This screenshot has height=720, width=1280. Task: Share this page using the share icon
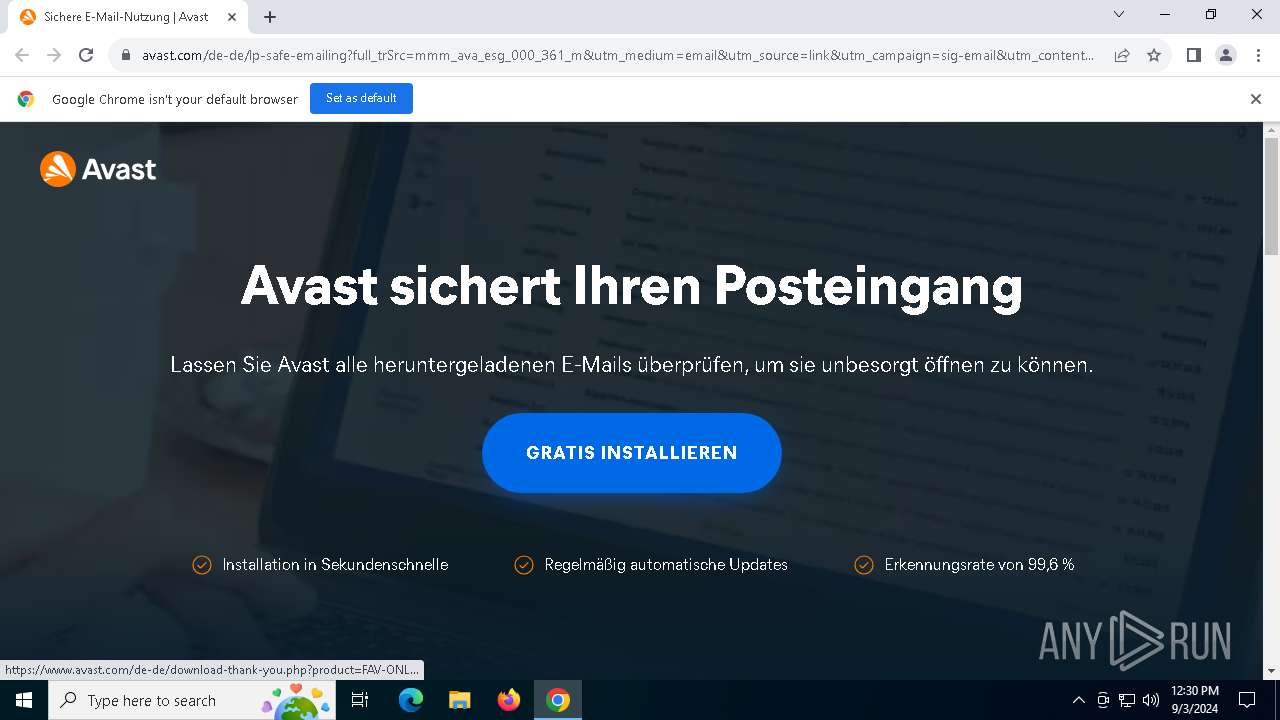click(x=1122, y=55)
